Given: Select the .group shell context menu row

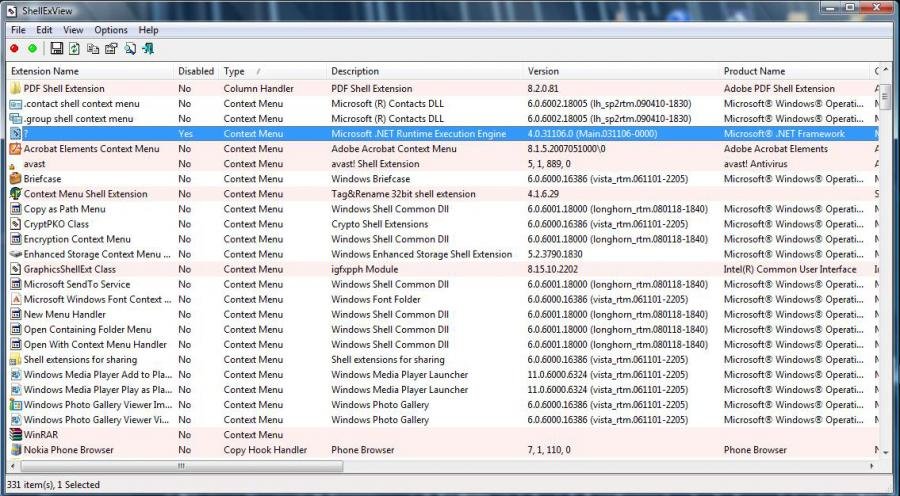Looking at the screenshot, I should (443, 118).
